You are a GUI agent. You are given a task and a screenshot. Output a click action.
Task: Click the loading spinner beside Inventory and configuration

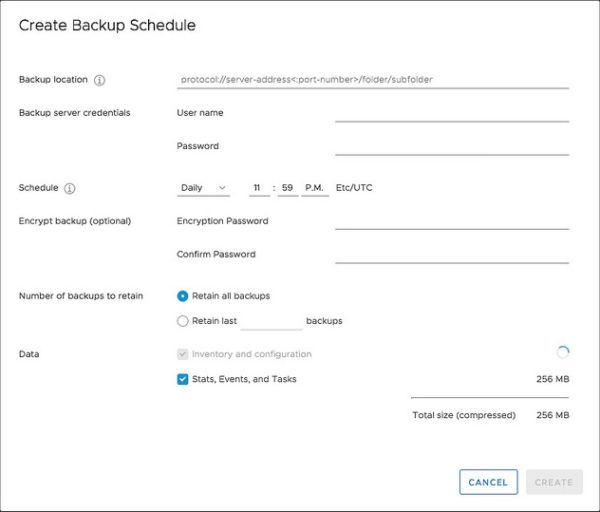click(x=563, y=352)
